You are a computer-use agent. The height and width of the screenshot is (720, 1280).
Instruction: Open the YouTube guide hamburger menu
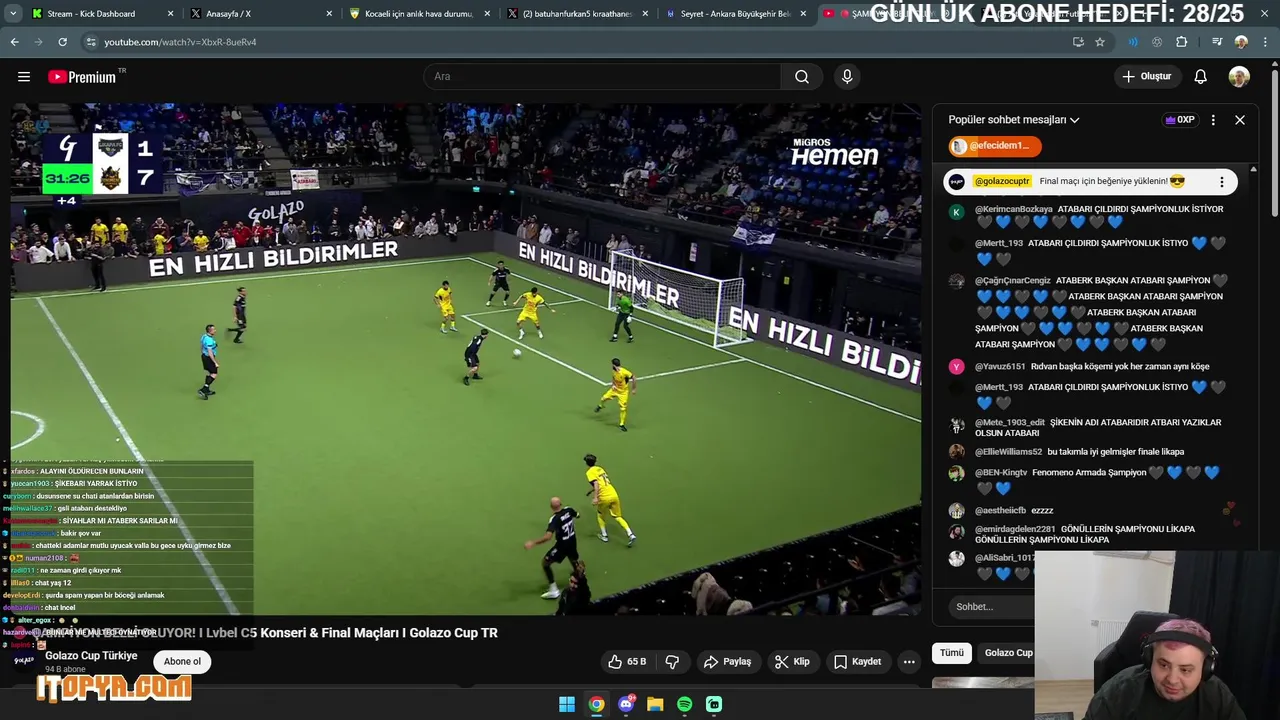point(24,77)
